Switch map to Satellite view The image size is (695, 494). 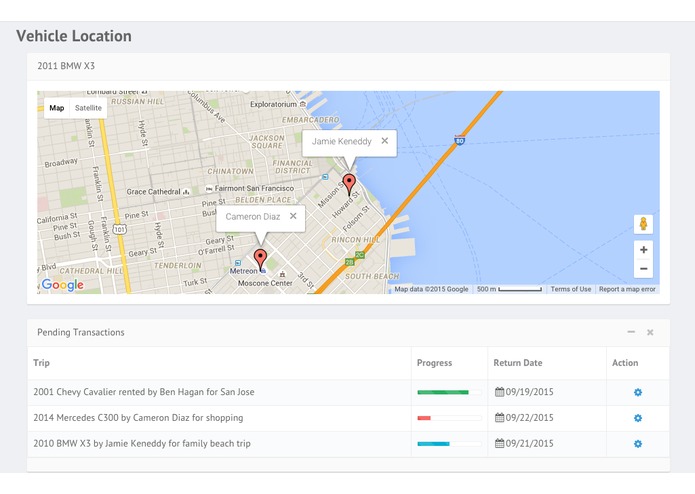click(88, 108)
